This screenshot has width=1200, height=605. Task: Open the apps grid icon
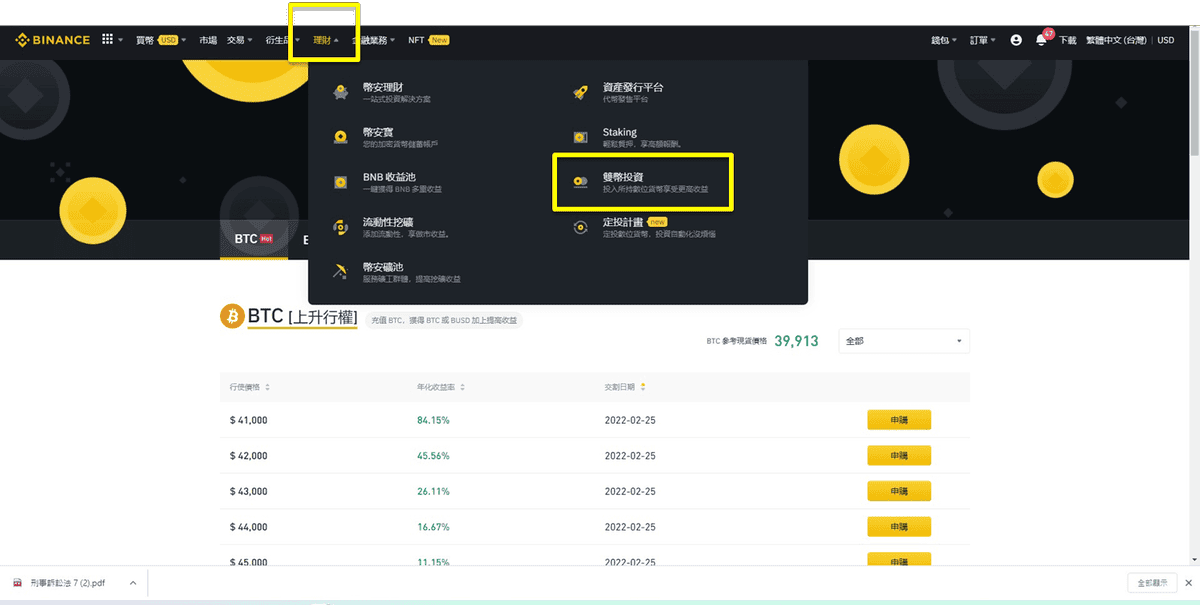pos(108,40)
